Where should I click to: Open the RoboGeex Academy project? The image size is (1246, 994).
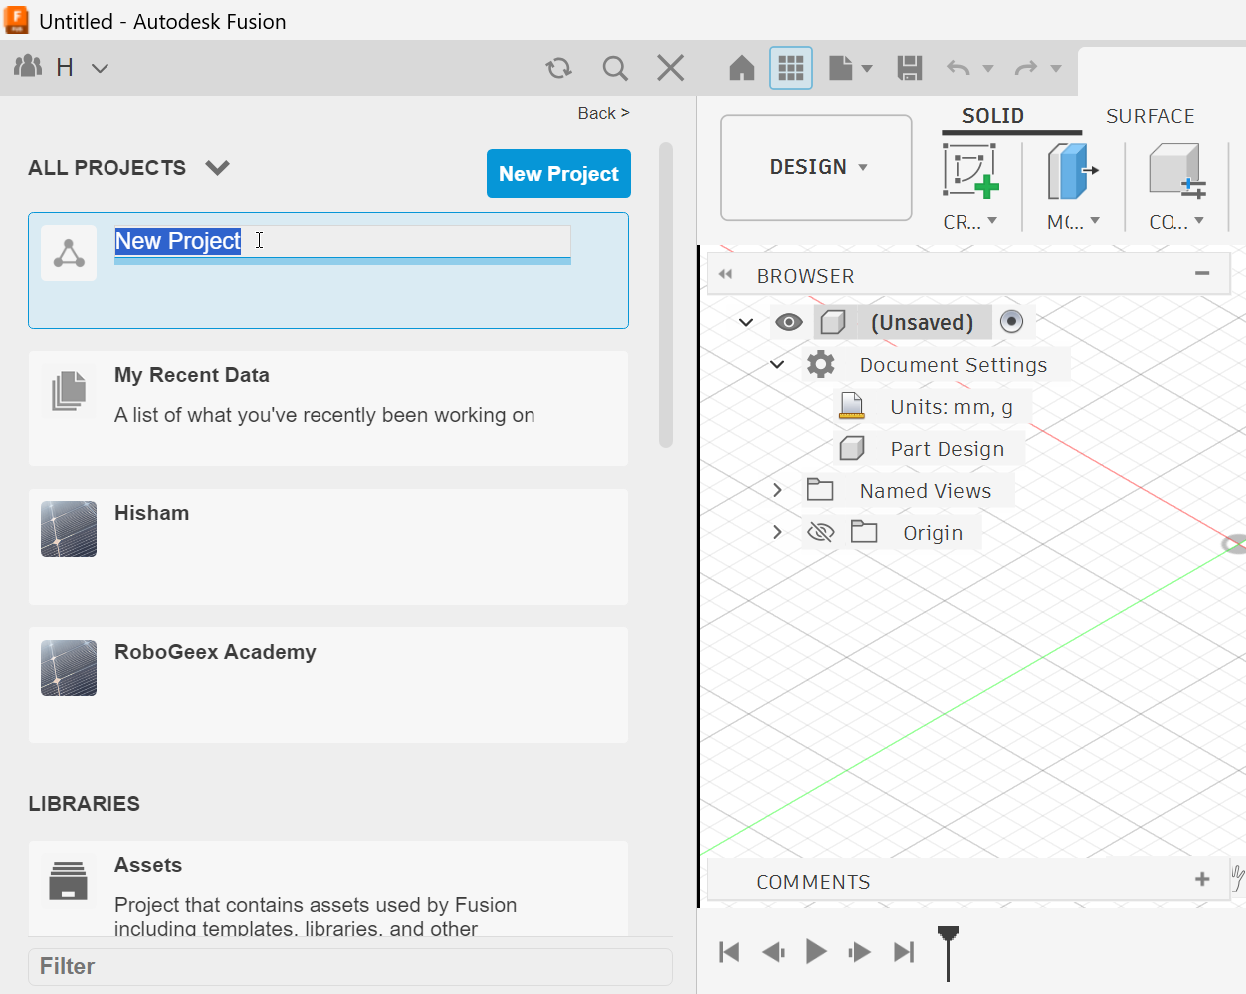tap(328, 685)
